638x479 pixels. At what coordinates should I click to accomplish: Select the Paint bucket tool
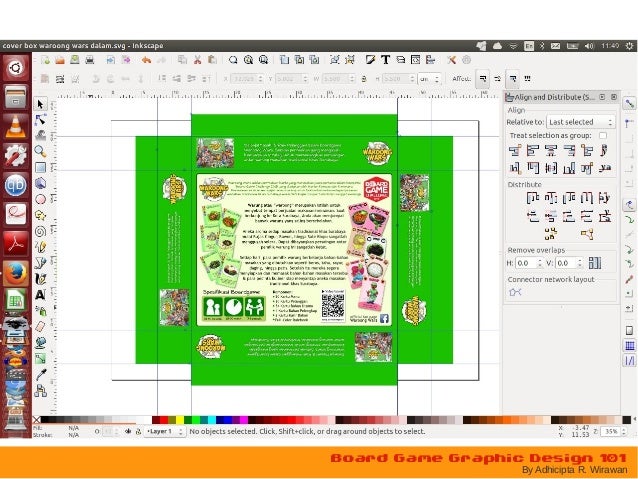click(40, 343)
